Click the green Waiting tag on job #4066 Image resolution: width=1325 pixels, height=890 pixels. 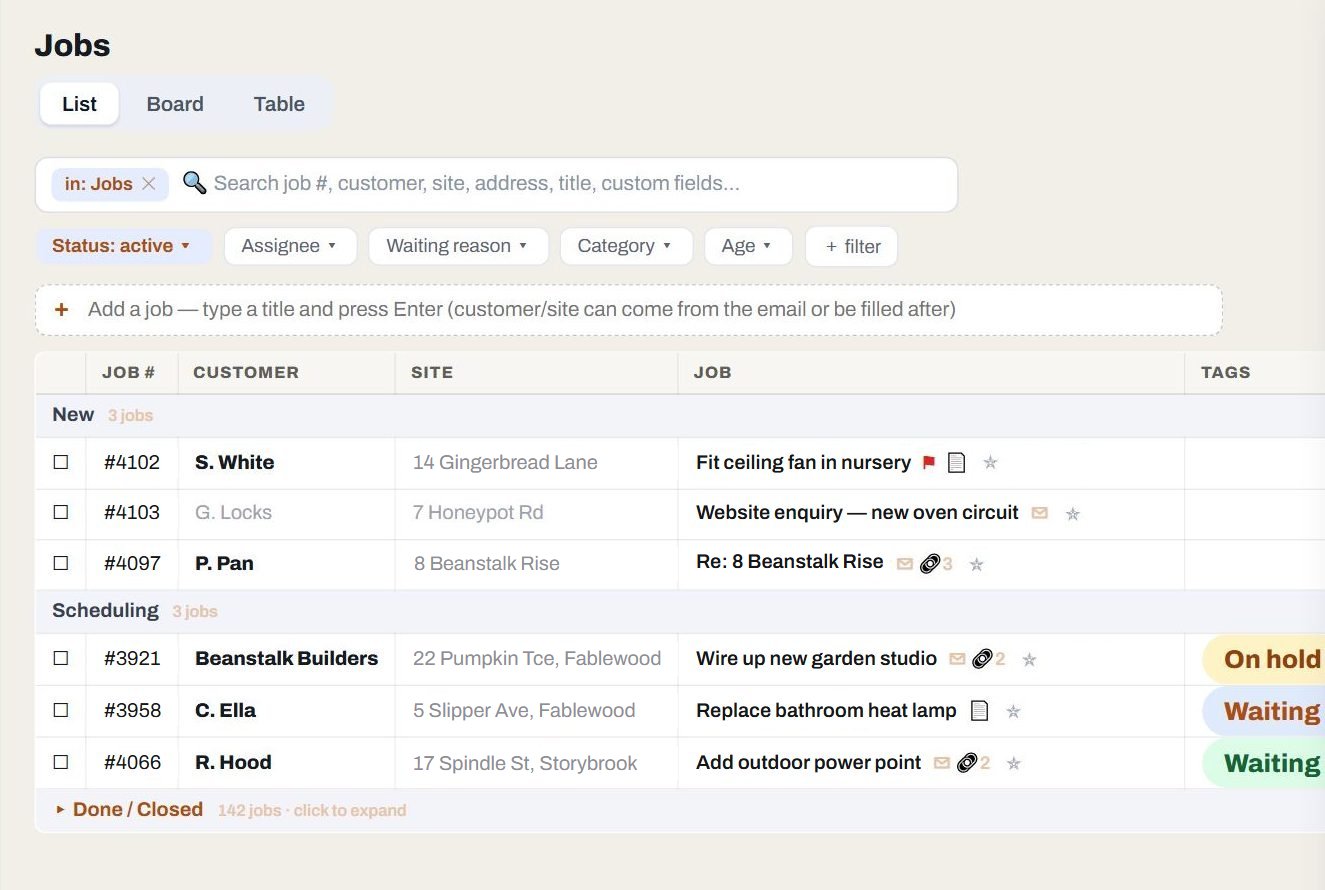(1264, 763)
